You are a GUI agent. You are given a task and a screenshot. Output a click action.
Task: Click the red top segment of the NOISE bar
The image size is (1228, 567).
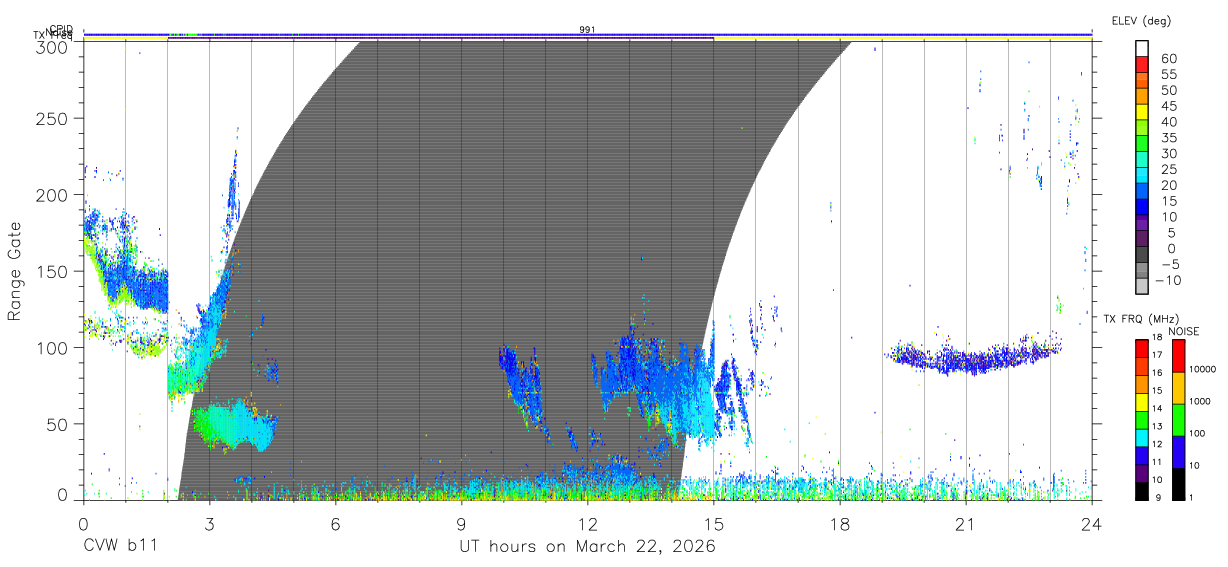(x=1178, y=355)
